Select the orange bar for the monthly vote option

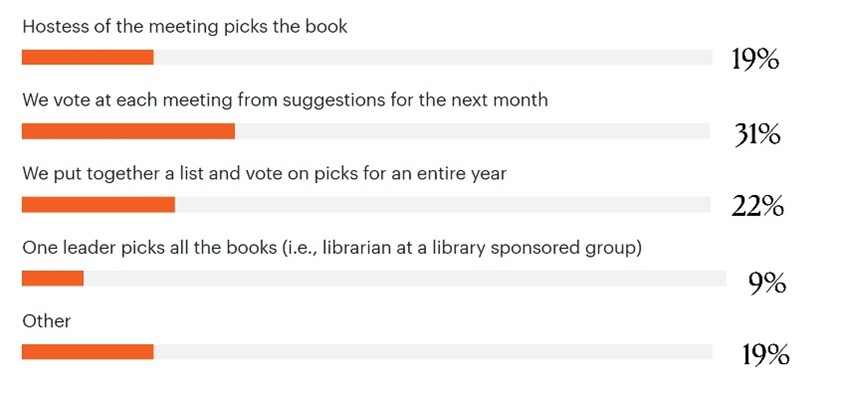click(x=128, y=131)
